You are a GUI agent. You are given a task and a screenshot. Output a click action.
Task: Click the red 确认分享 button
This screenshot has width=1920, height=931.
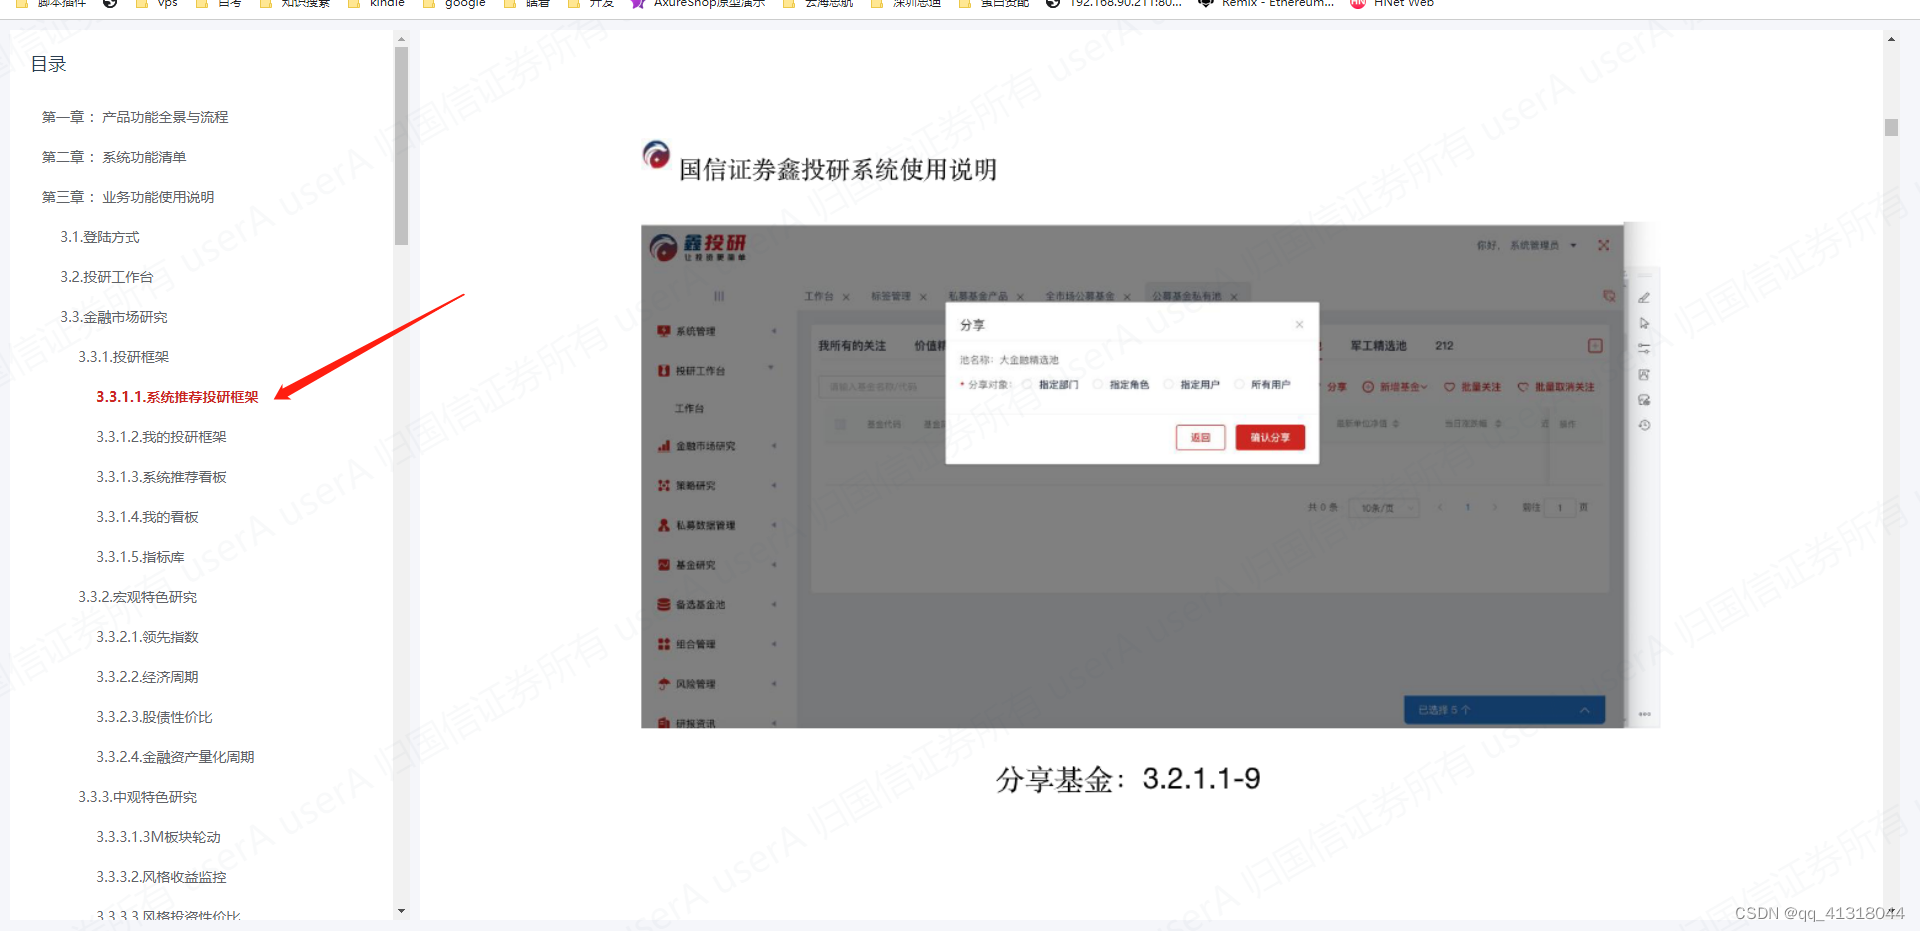pos(1270,438)
